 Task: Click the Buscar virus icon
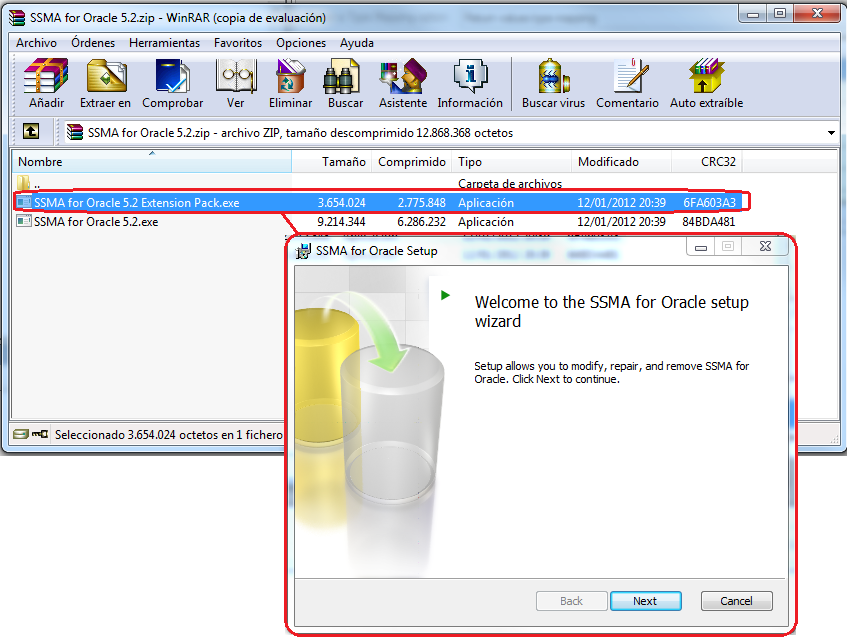[554, 83]
